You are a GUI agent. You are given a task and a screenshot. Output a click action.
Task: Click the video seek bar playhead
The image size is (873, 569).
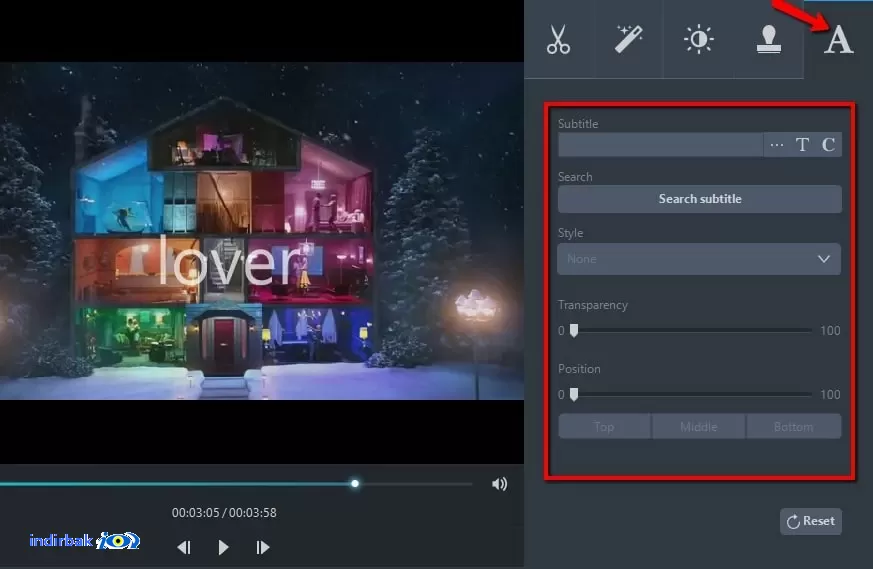click(x=355, y=484)
